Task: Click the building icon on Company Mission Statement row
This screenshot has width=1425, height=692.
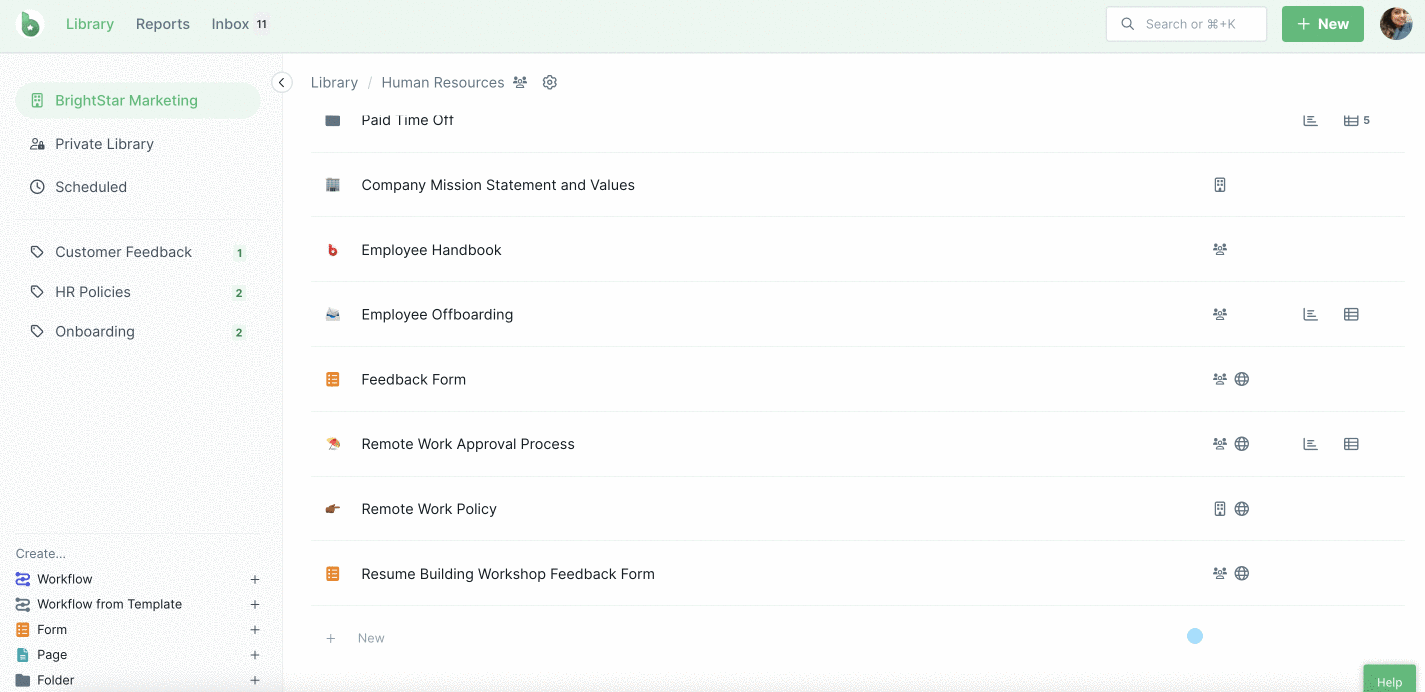Action: click(1220, 185)
